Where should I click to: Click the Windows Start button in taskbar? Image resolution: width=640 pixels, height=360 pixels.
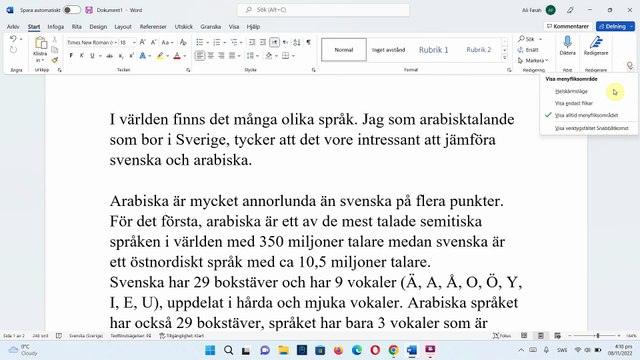210,350
